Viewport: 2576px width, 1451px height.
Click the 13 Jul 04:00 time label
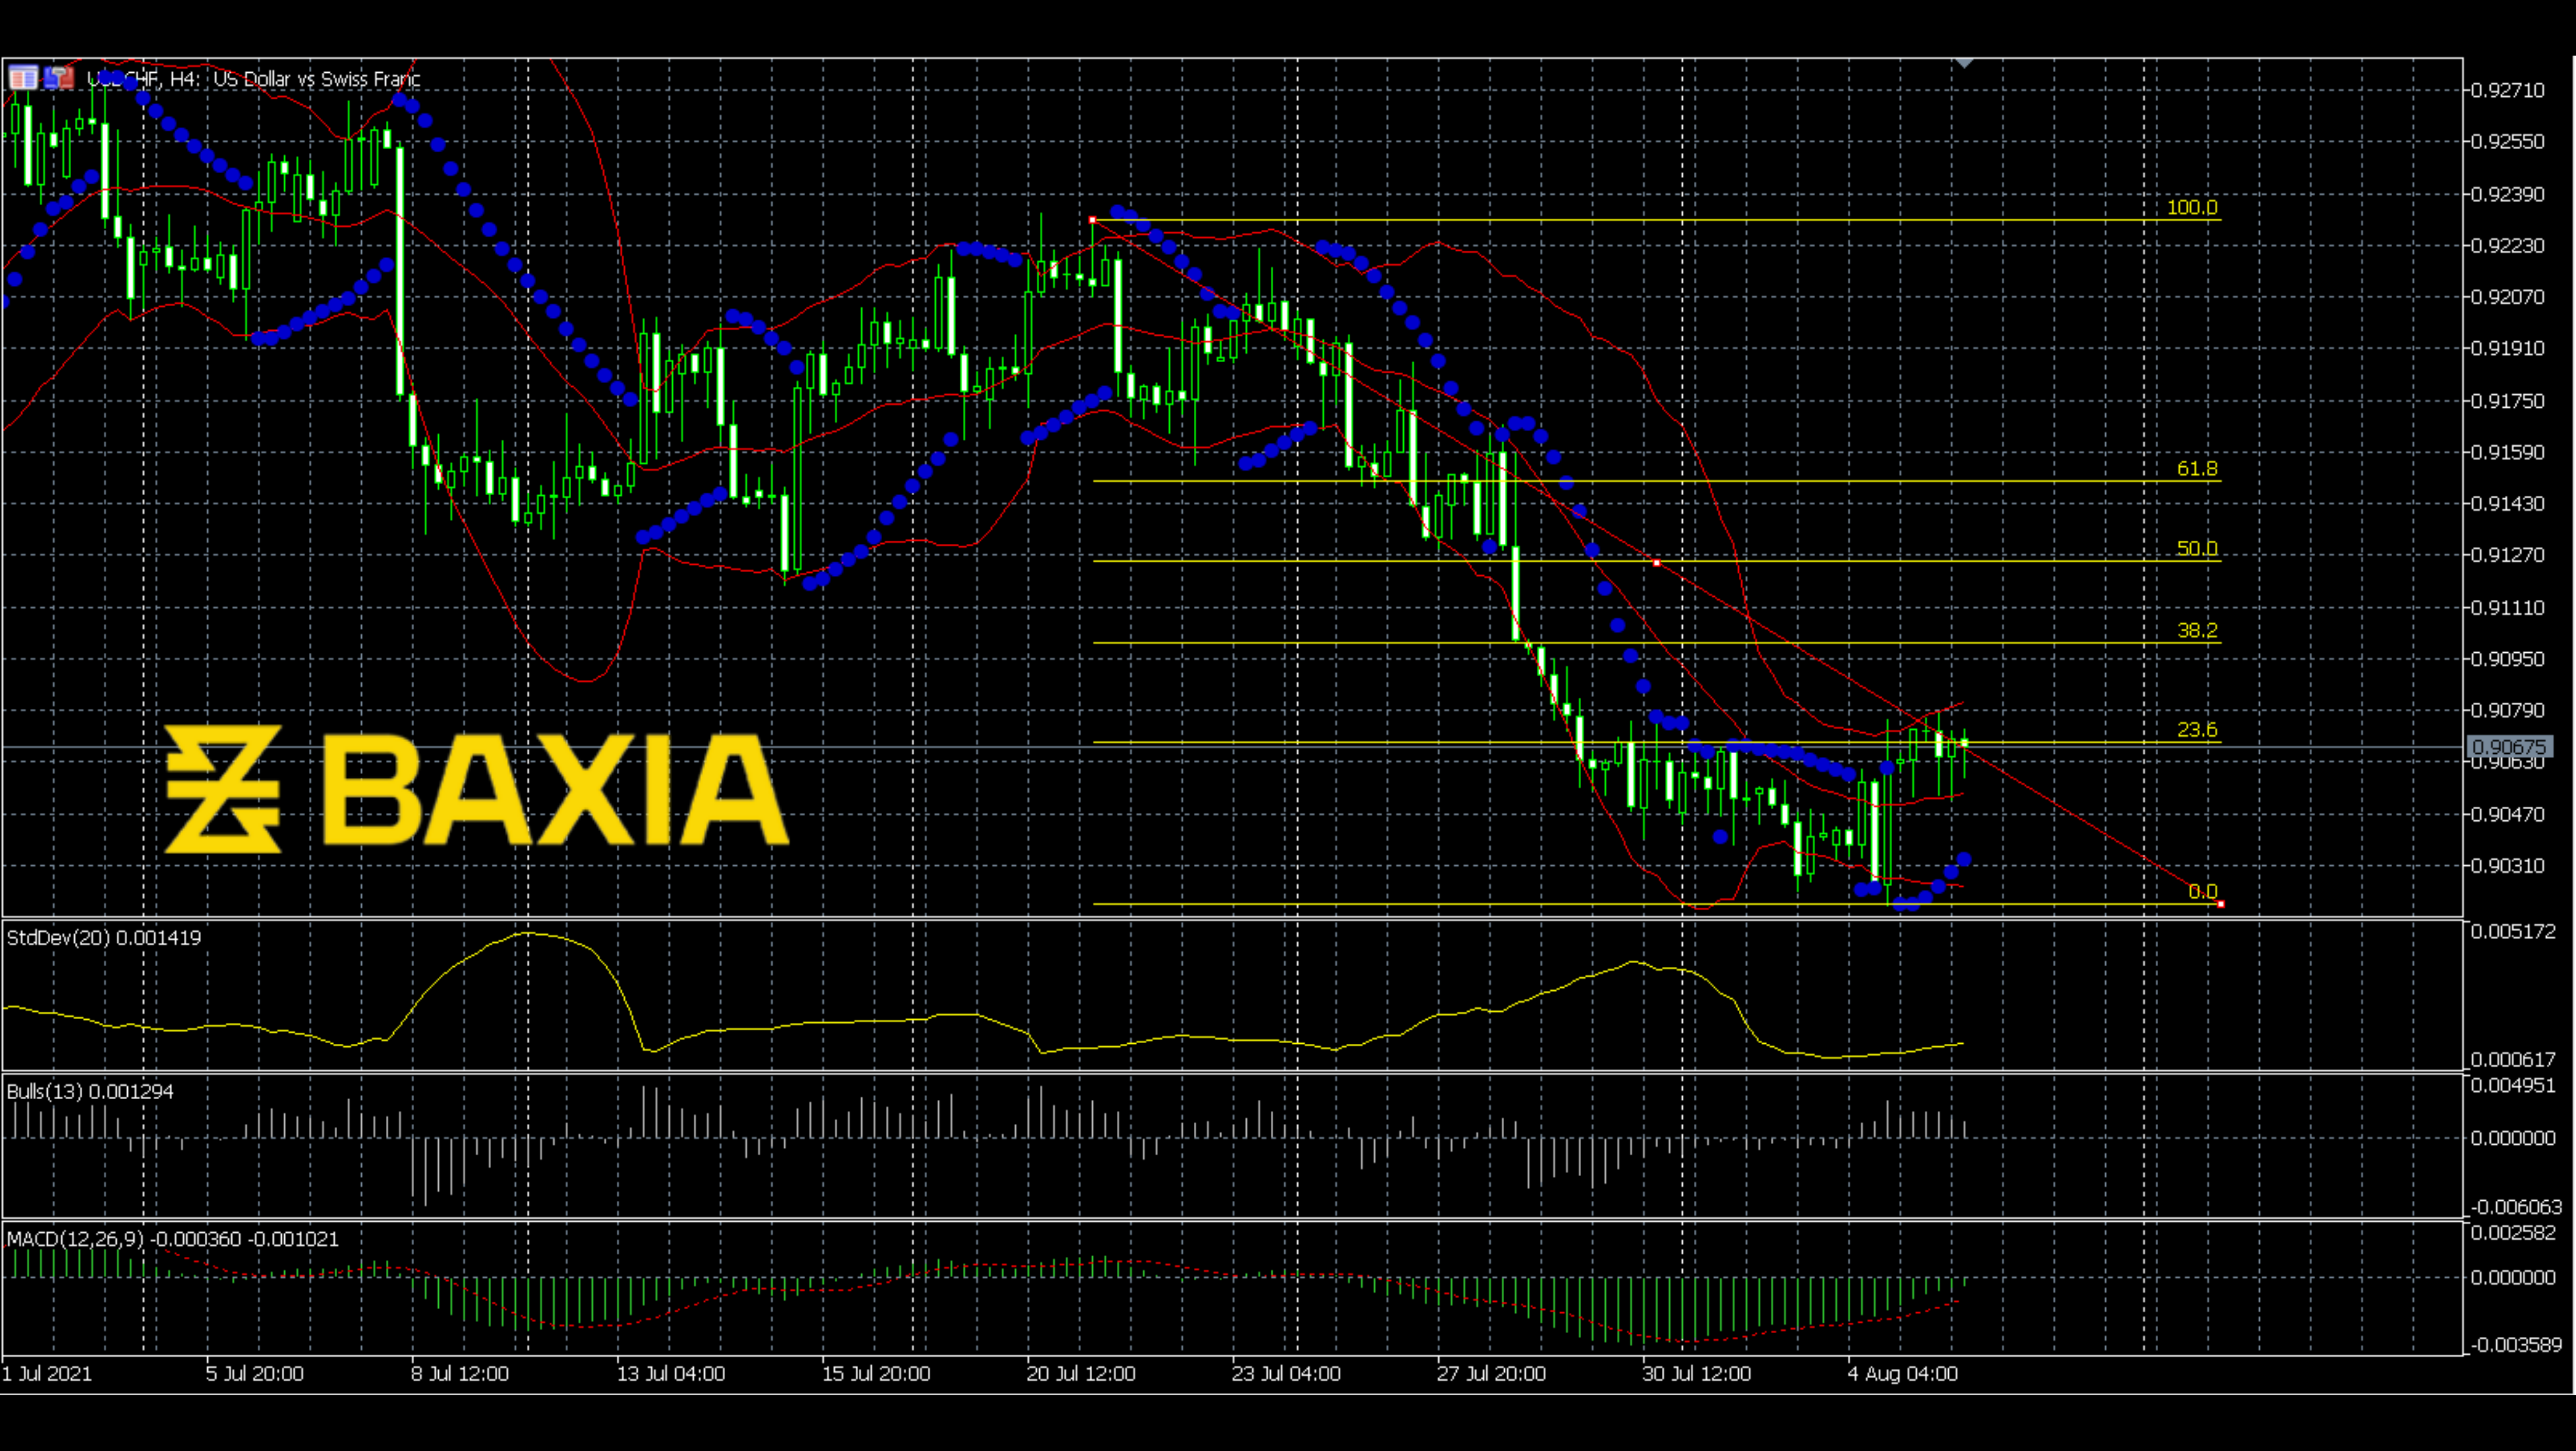coord(670,1373)
